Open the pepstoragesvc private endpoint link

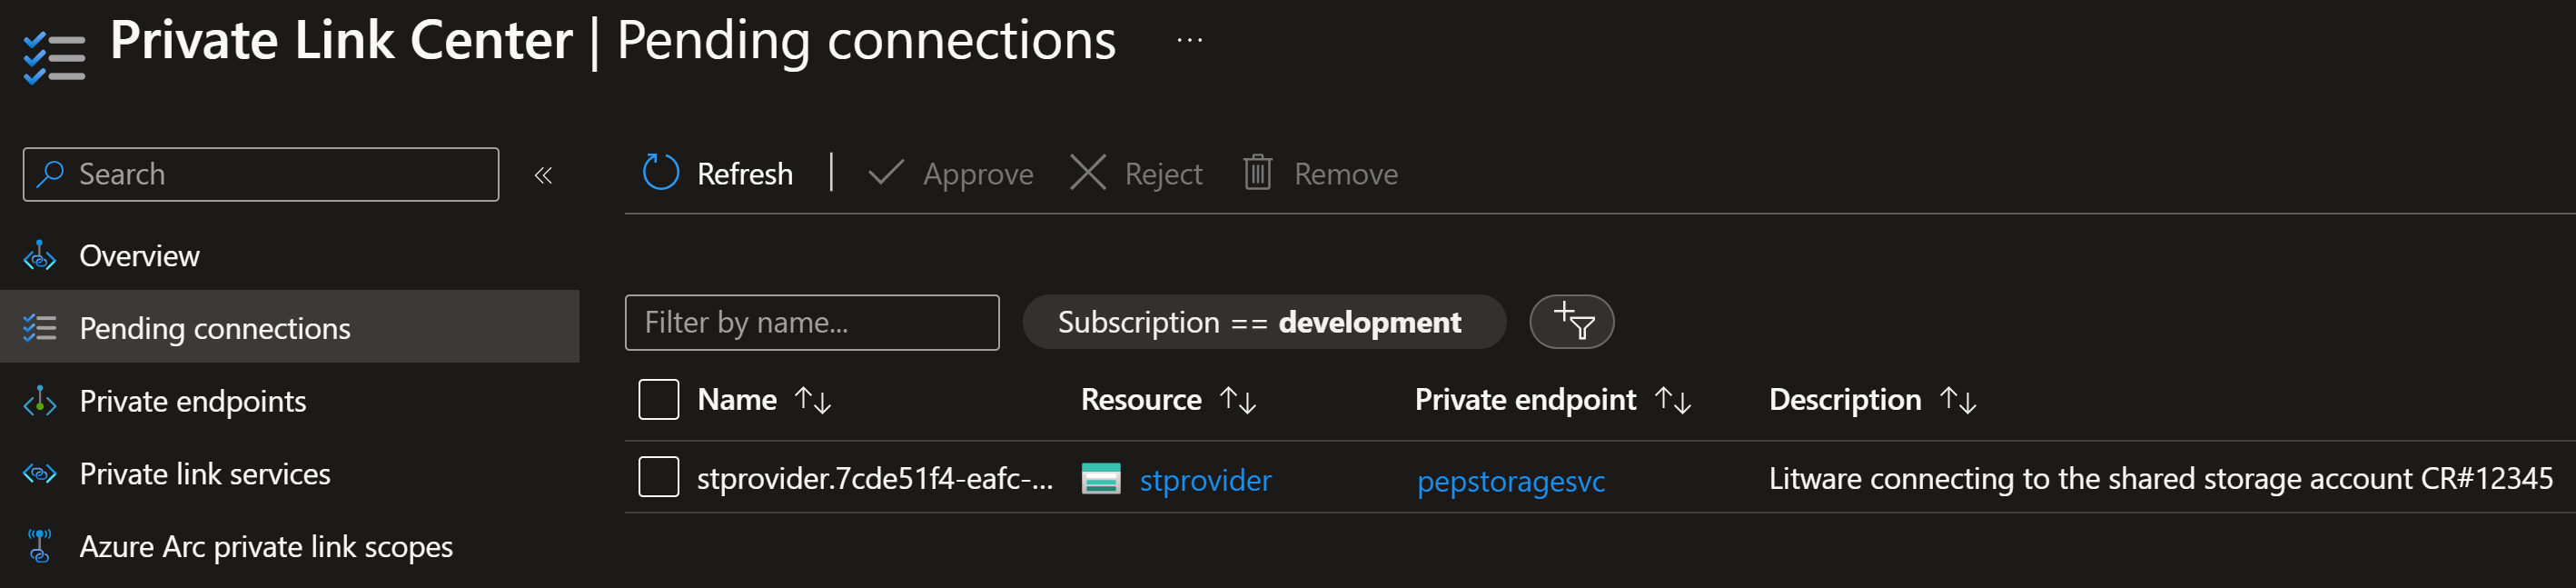tap(1511, 481)
